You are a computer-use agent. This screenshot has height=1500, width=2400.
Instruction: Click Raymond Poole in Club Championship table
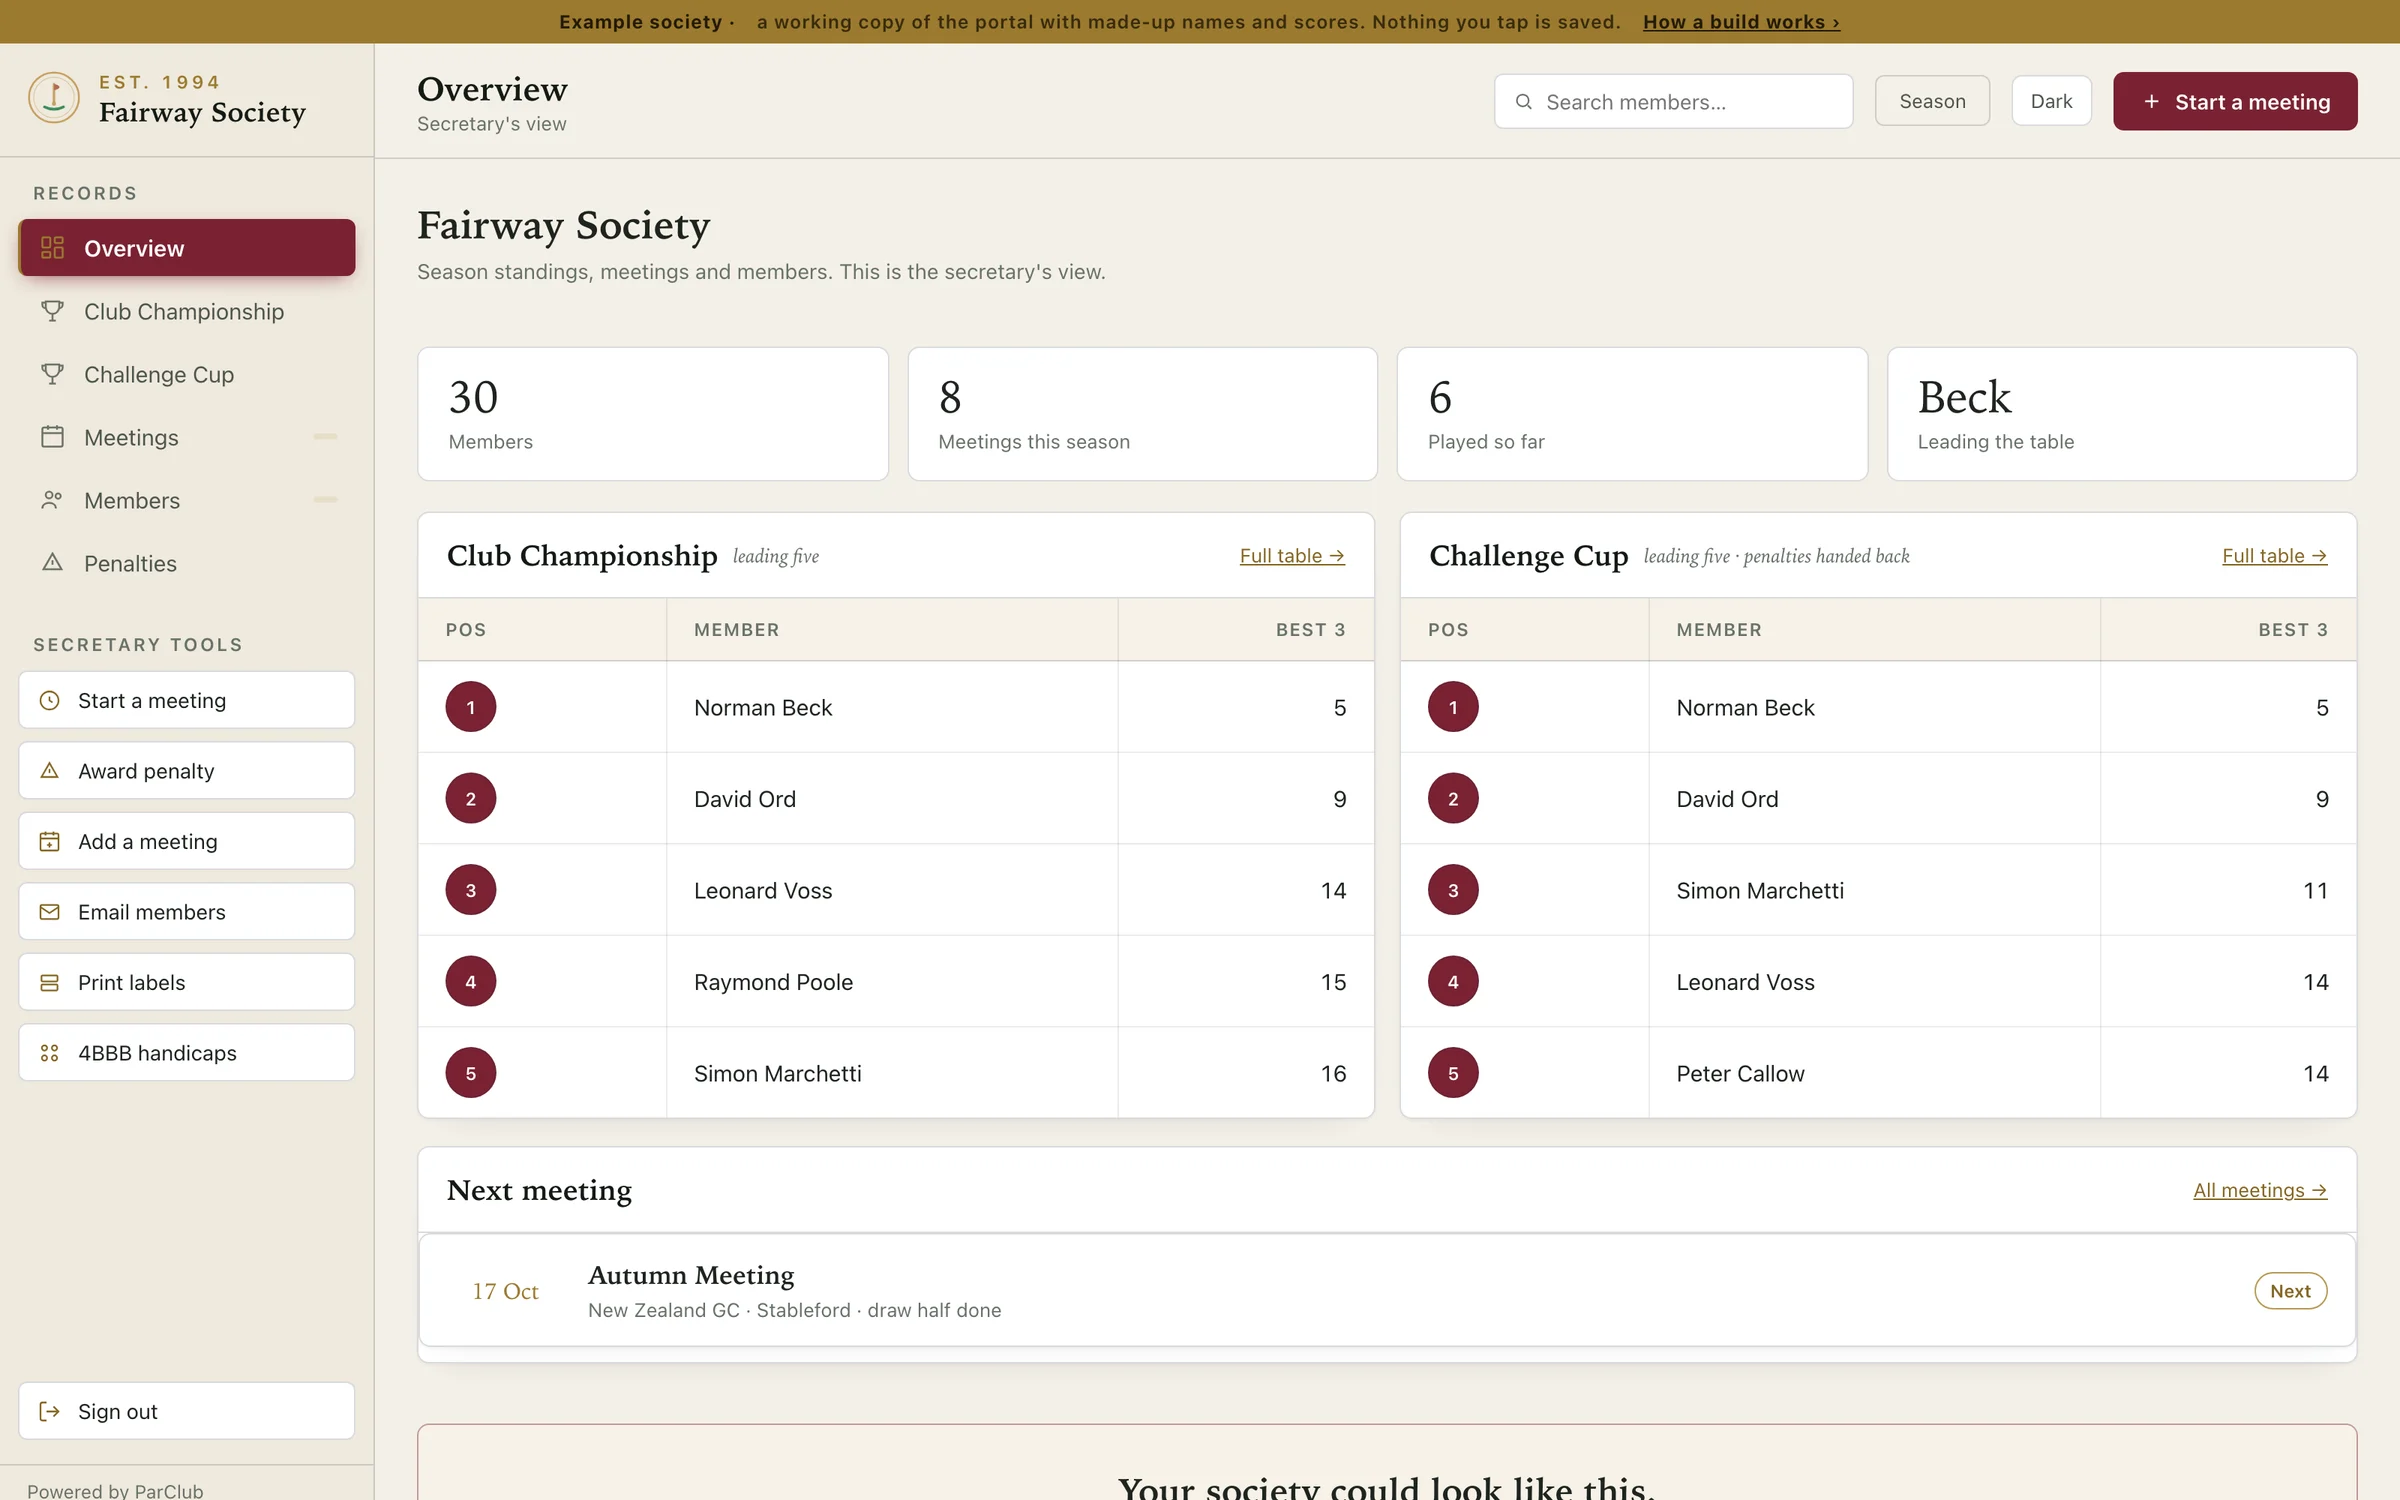click(773, 982)
